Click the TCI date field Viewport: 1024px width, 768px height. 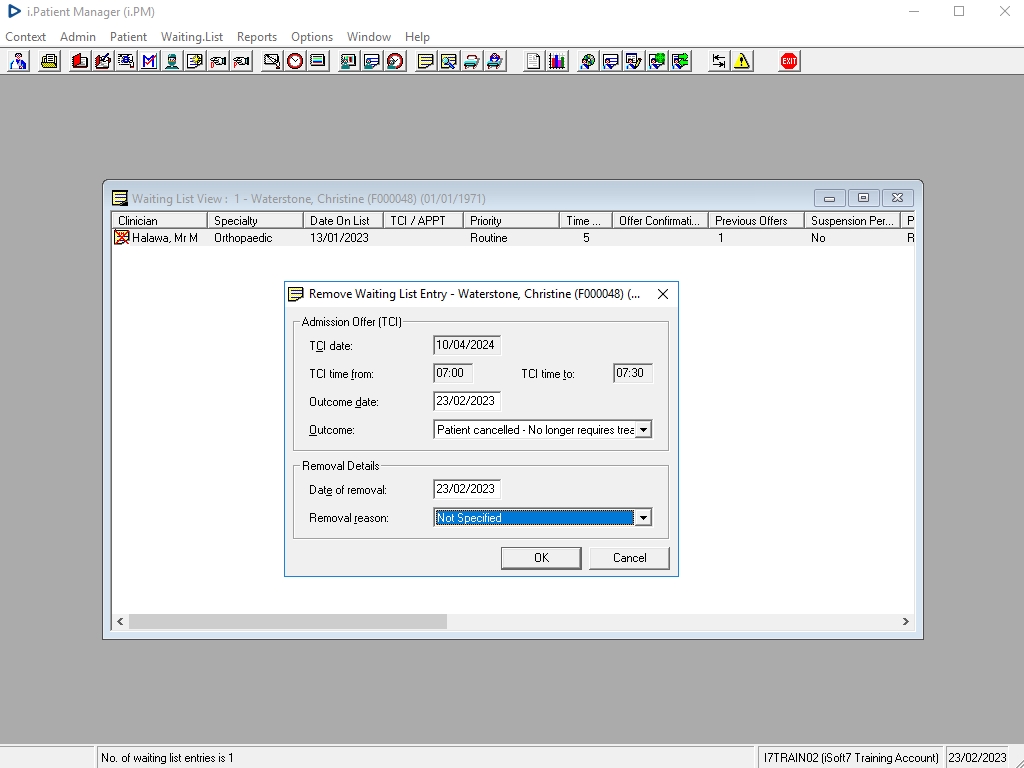tap(466, 345)
